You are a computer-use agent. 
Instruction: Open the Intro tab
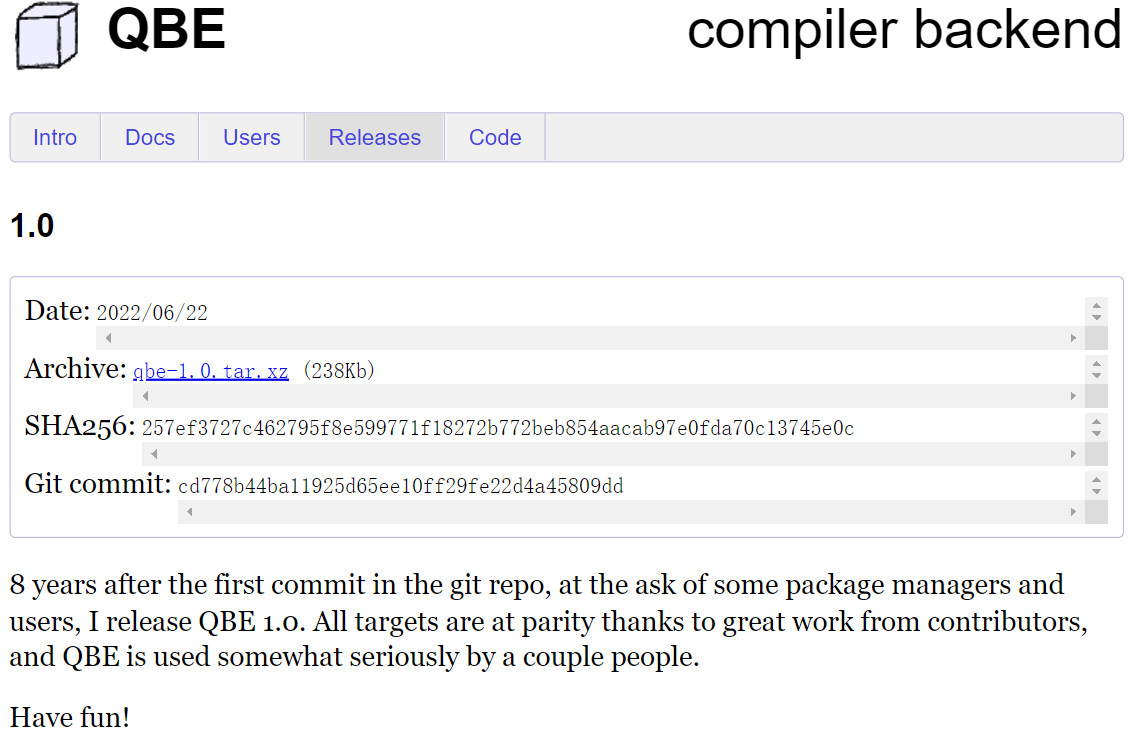click(55, 137)
